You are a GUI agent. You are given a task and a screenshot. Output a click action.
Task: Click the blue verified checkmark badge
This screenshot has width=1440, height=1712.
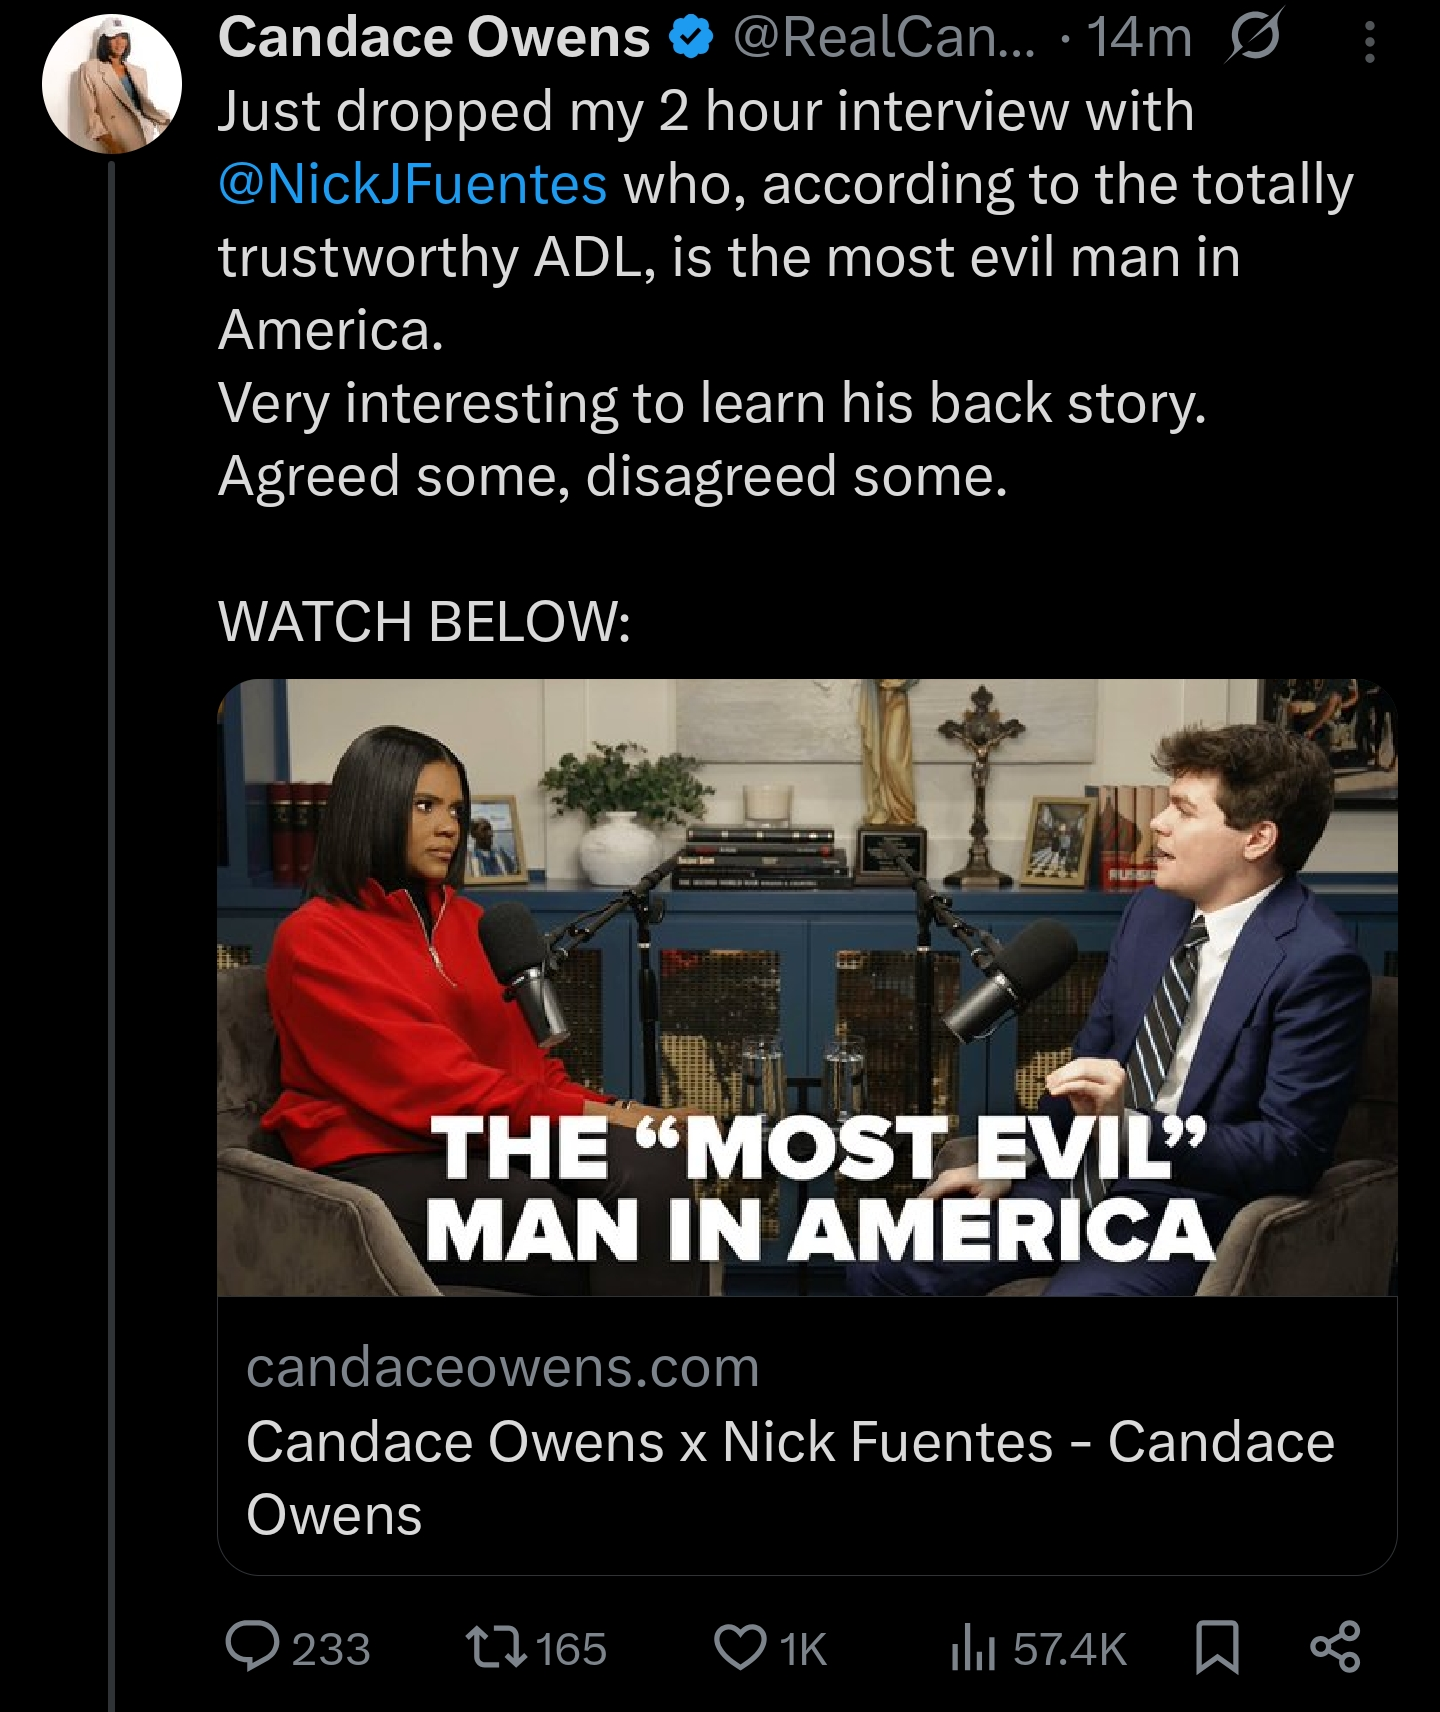[691, 38]
